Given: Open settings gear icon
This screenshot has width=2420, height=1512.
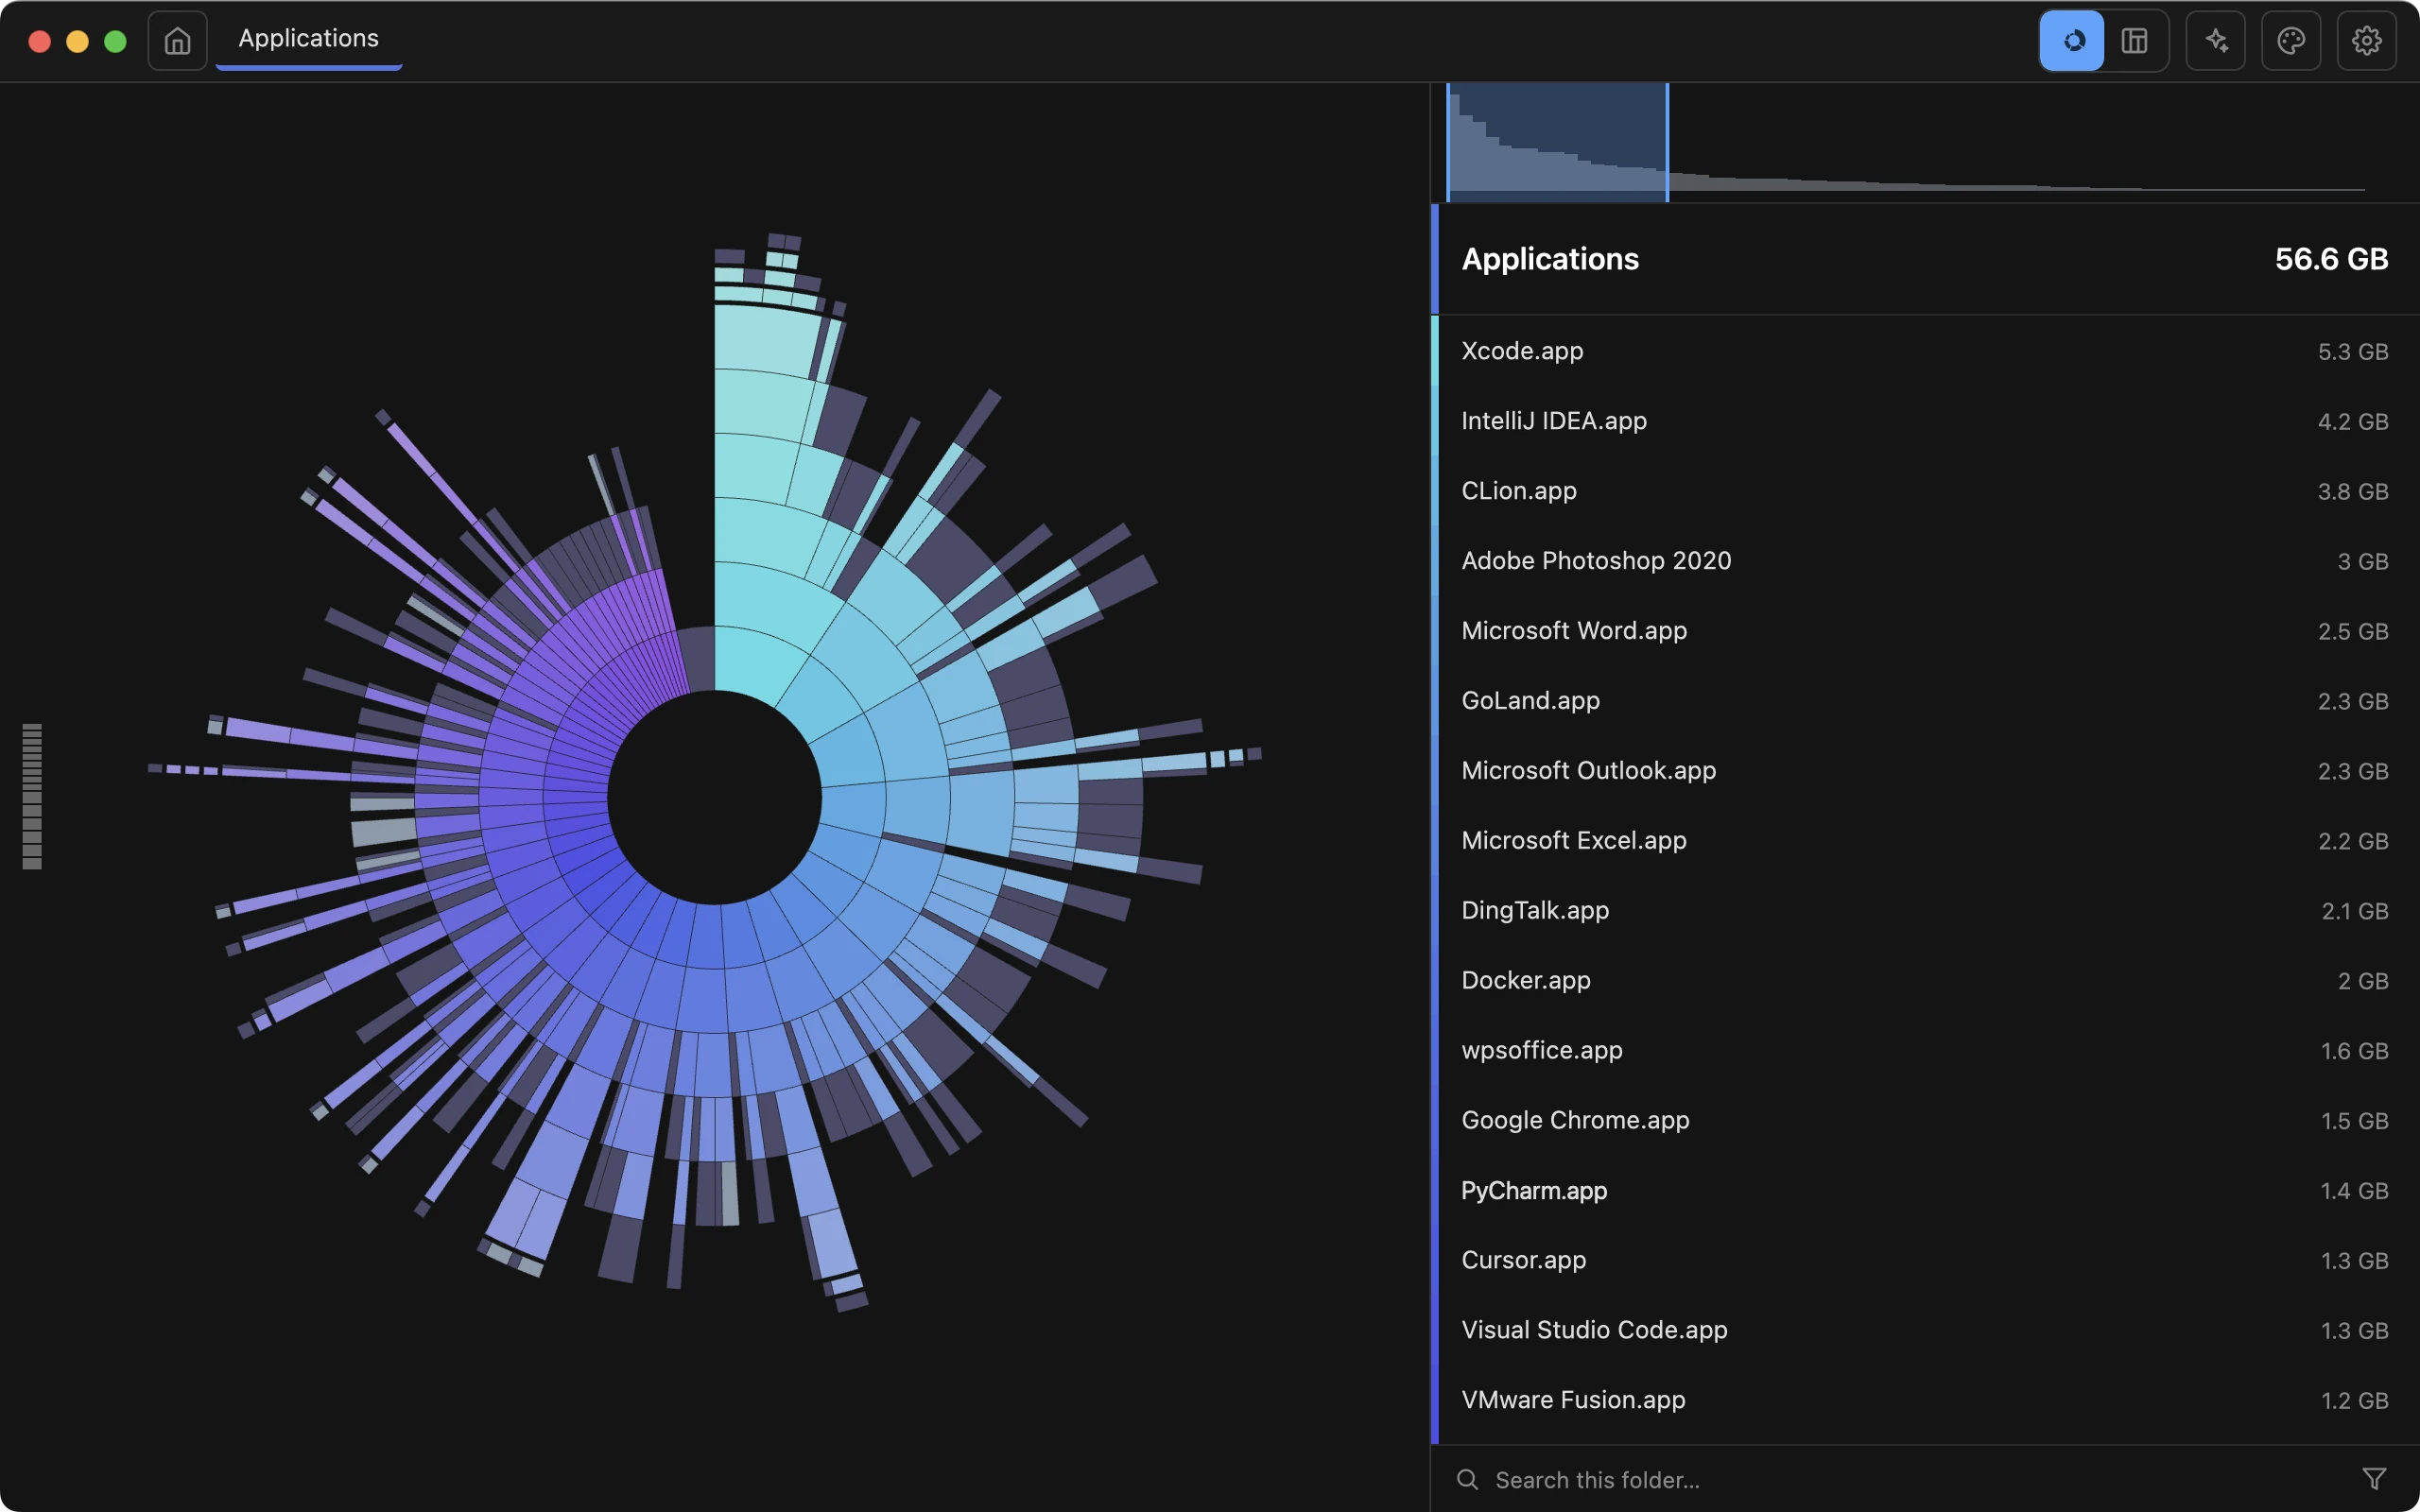Looking at the screenshot, I should (x=2366, y=41).
